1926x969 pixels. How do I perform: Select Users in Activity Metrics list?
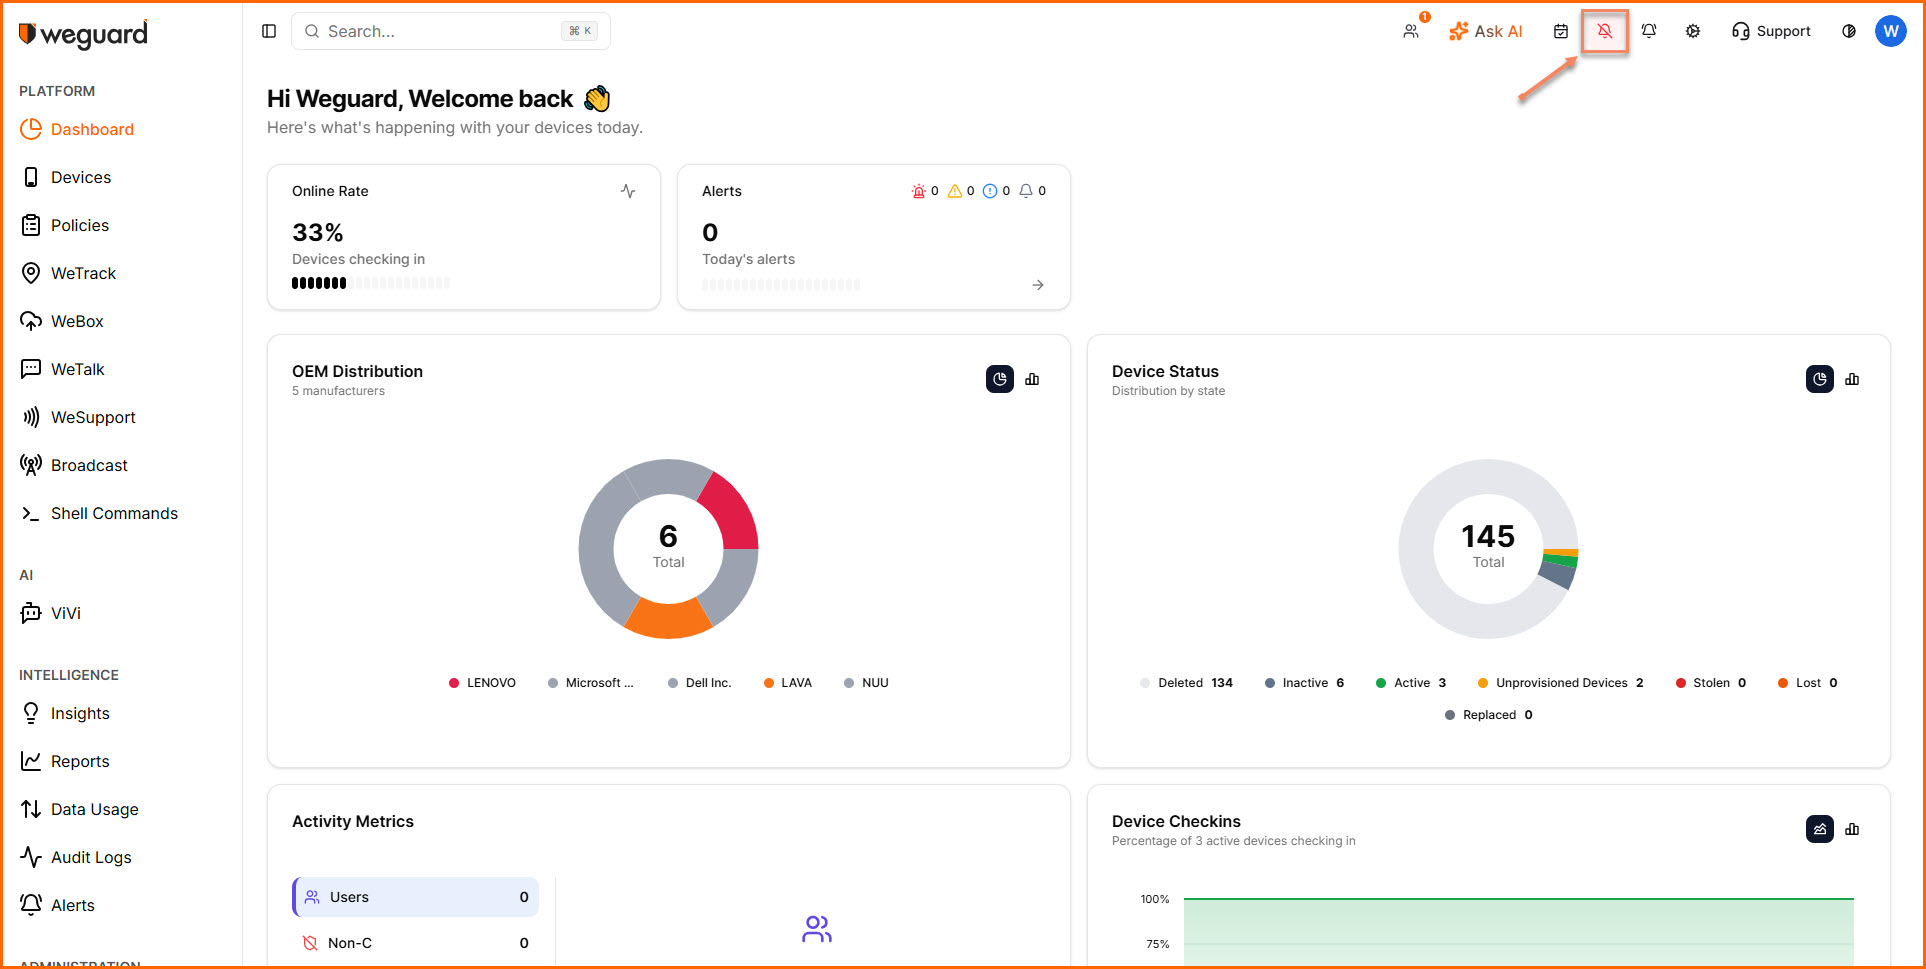416,897
